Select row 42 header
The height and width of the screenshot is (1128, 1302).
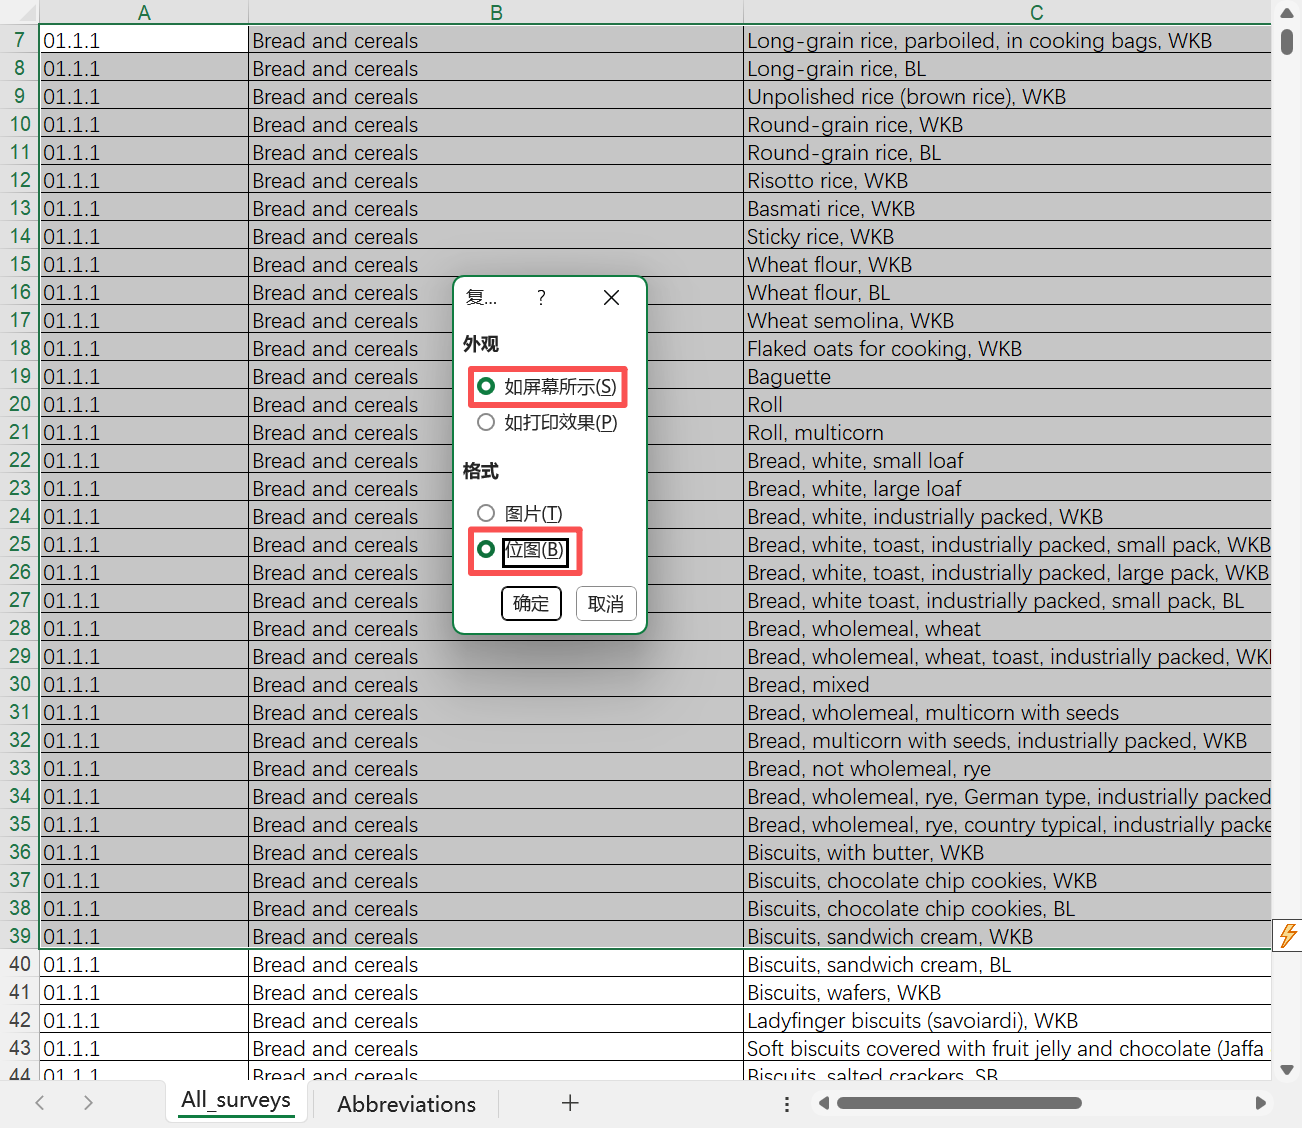pos(19,1020)
